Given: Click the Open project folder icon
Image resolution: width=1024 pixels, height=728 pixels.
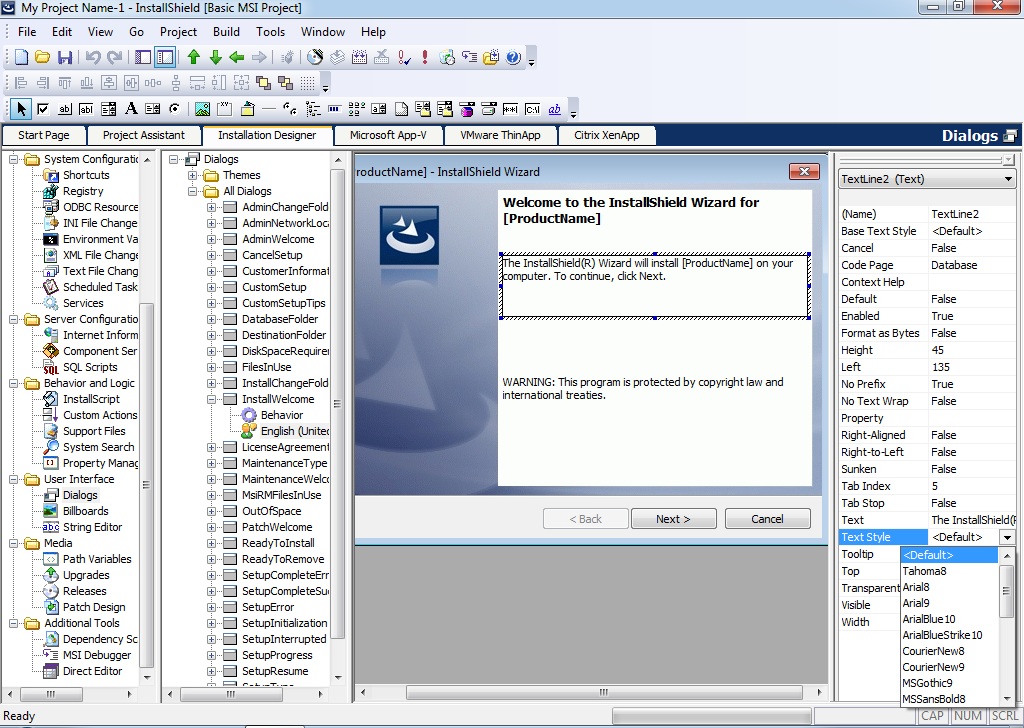Looking at the screenshot, I should pyautogui.click(x=42, y=57).
